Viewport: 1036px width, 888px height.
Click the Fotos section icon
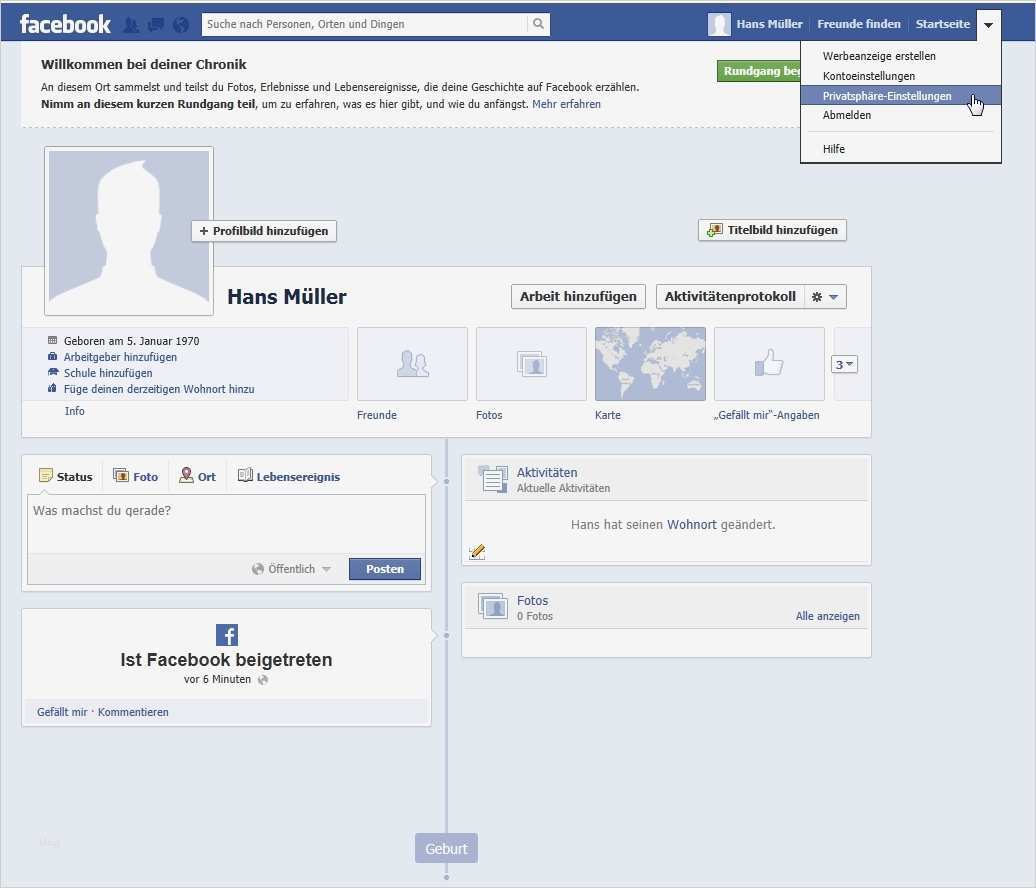pyautogui.click(x=493, y=607)
